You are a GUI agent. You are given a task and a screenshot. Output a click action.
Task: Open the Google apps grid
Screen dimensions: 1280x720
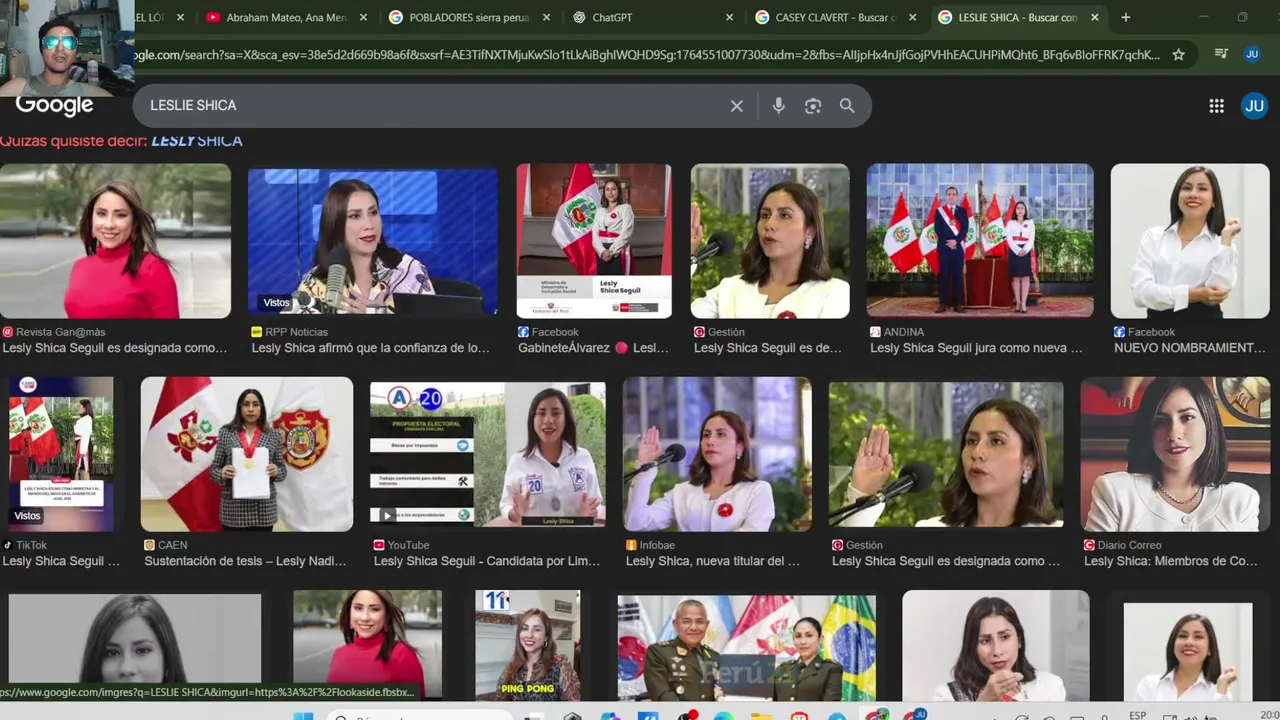(1216, 106)
